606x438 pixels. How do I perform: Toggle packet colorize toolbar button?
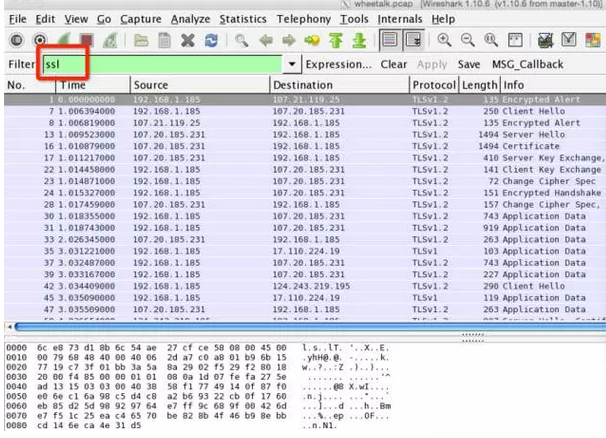385,41
